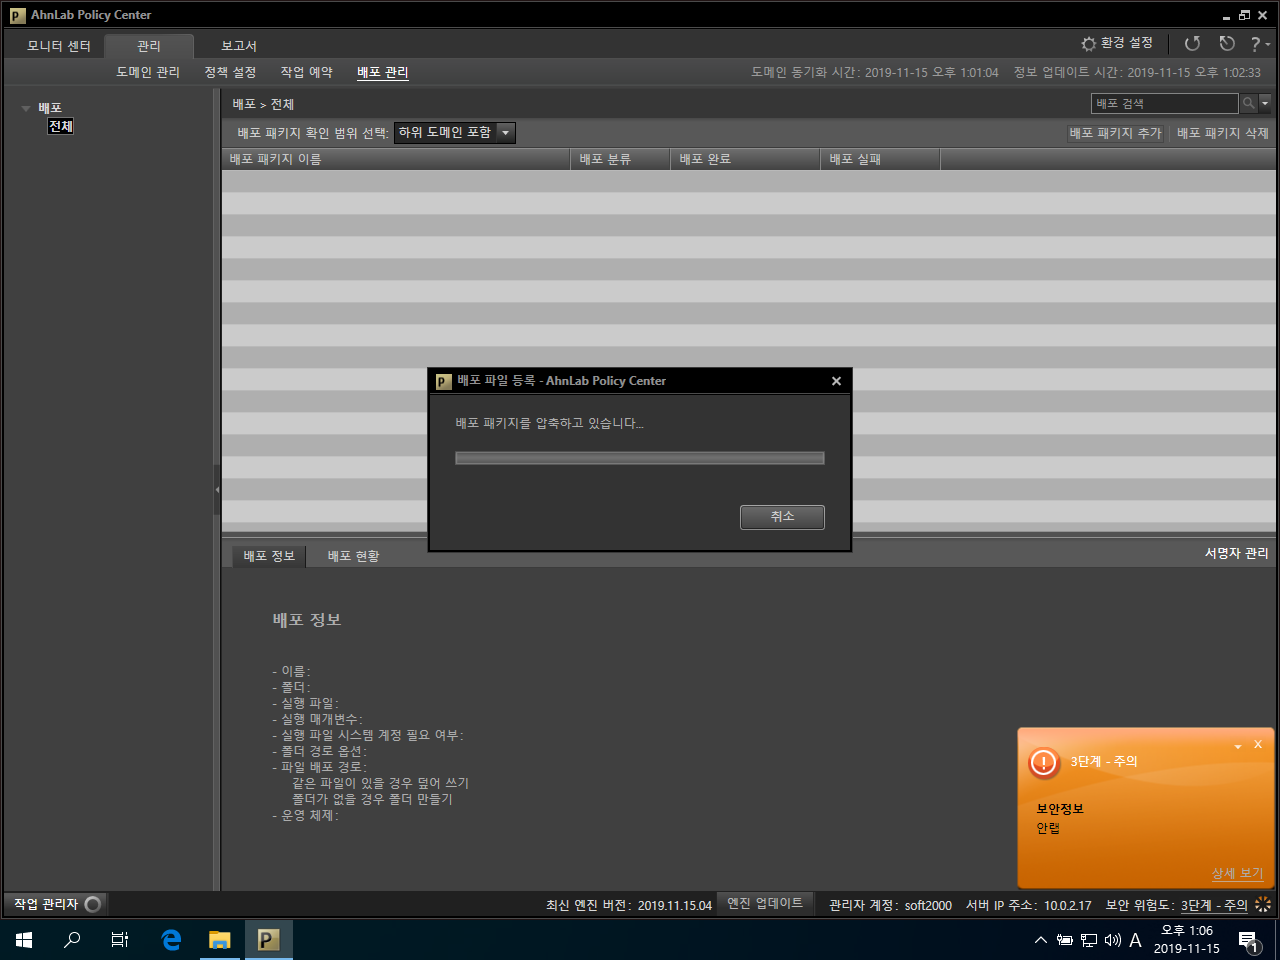Click the AhnLab Policy Center title bar logo
The height and width of the screenshot is (960, 1280).
coord(17,15)
